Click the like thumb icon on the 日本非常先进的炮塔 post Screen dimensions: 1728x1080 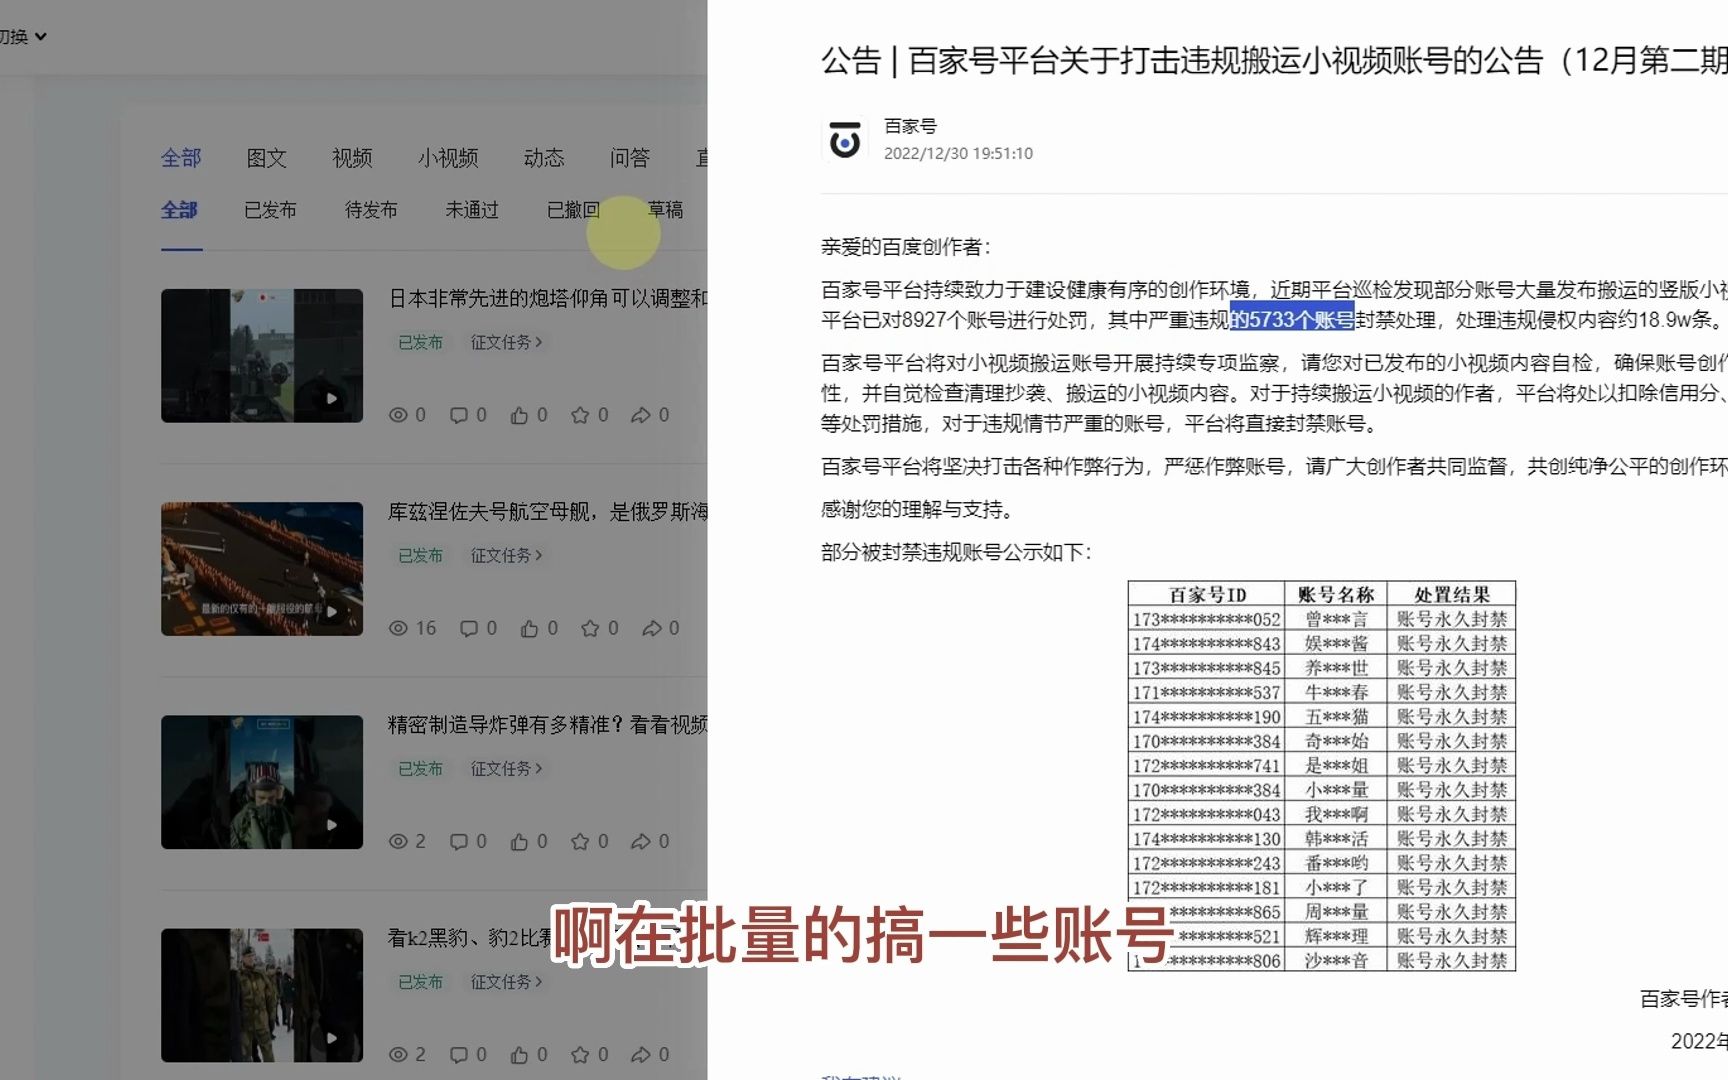(x=519, y=415)
